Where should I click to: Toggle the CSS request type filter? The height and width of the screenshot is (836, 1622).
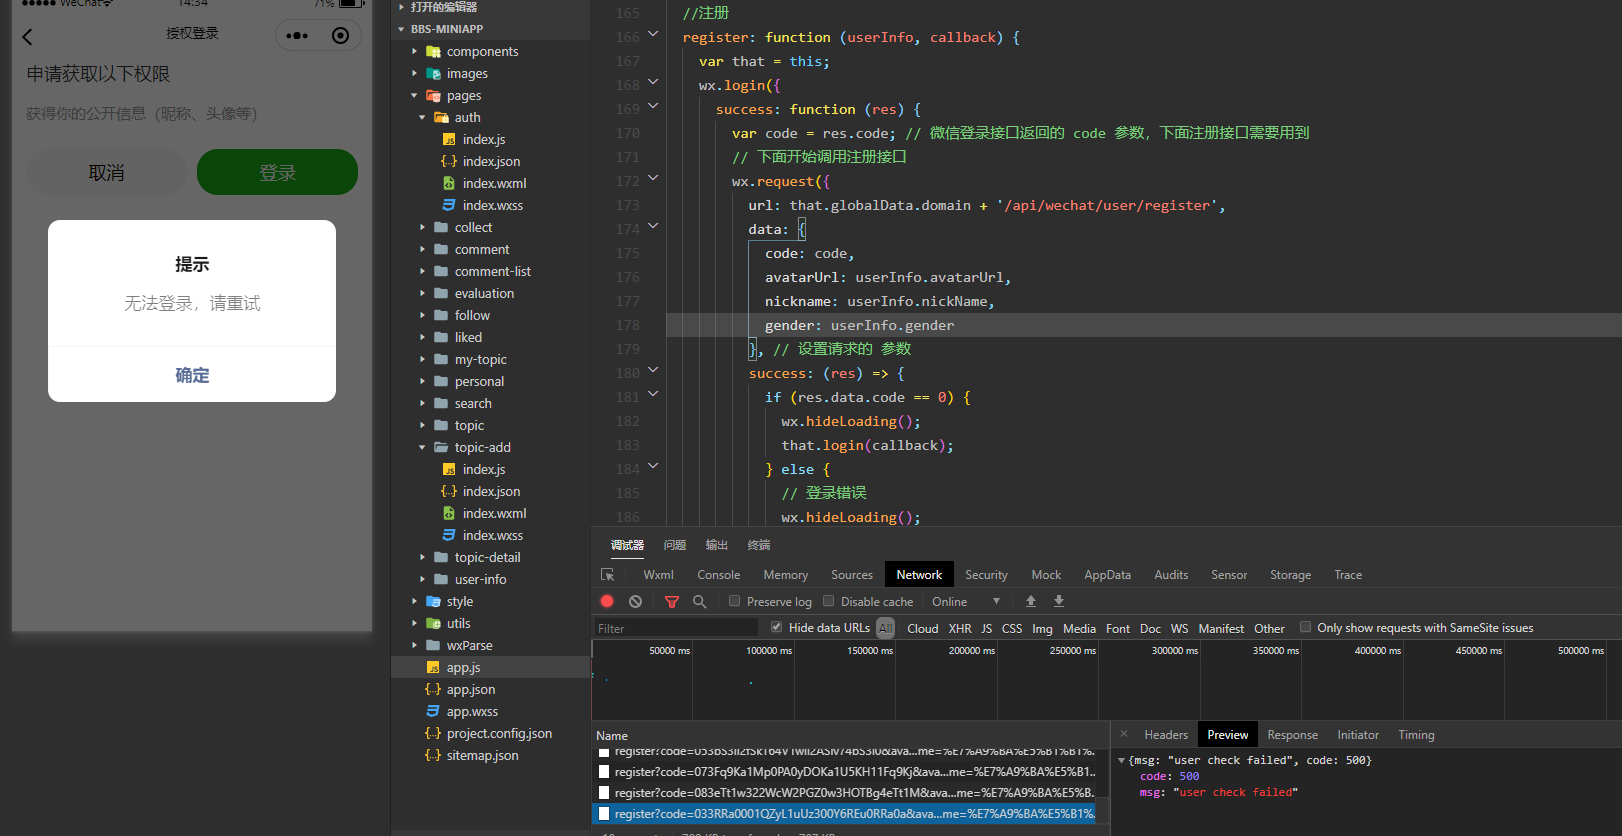(1012, 628)
